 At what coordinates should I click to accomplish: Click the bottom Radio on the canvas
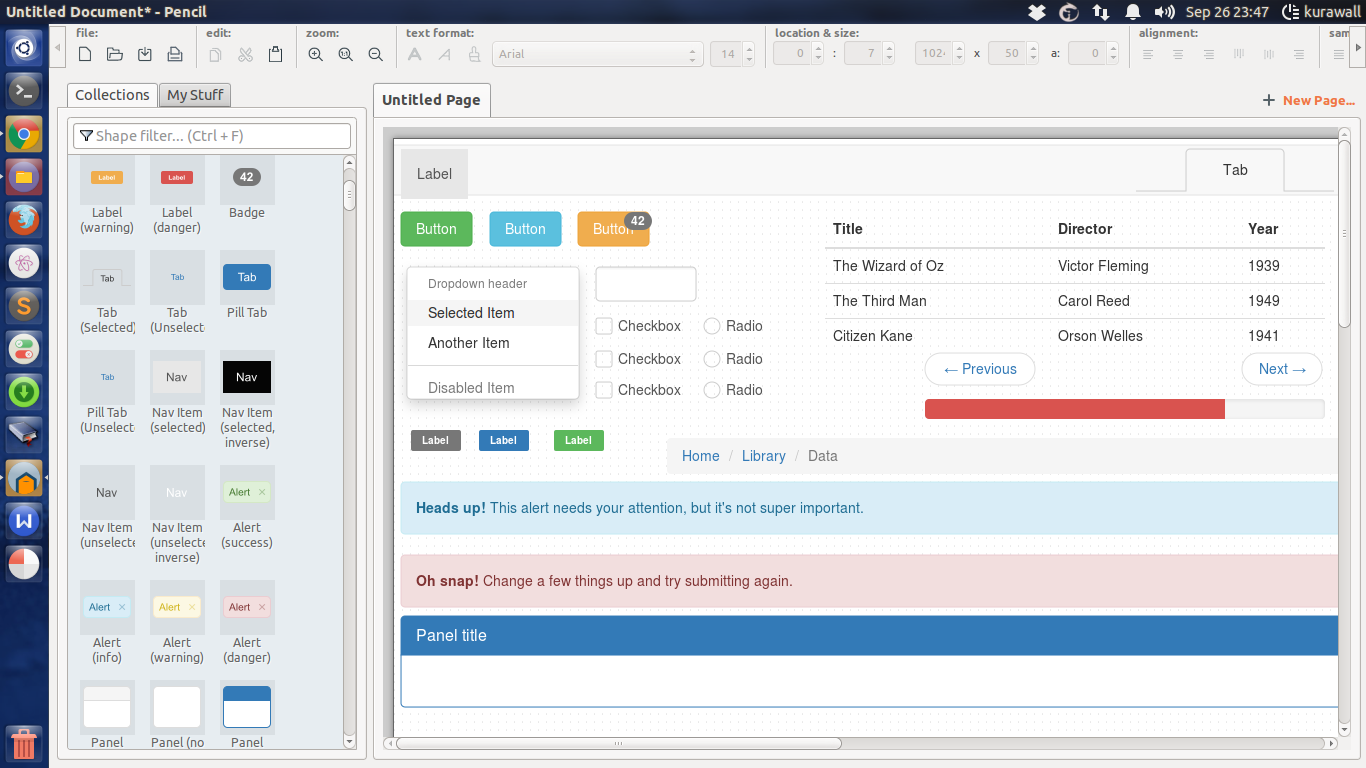click(733, 390)
